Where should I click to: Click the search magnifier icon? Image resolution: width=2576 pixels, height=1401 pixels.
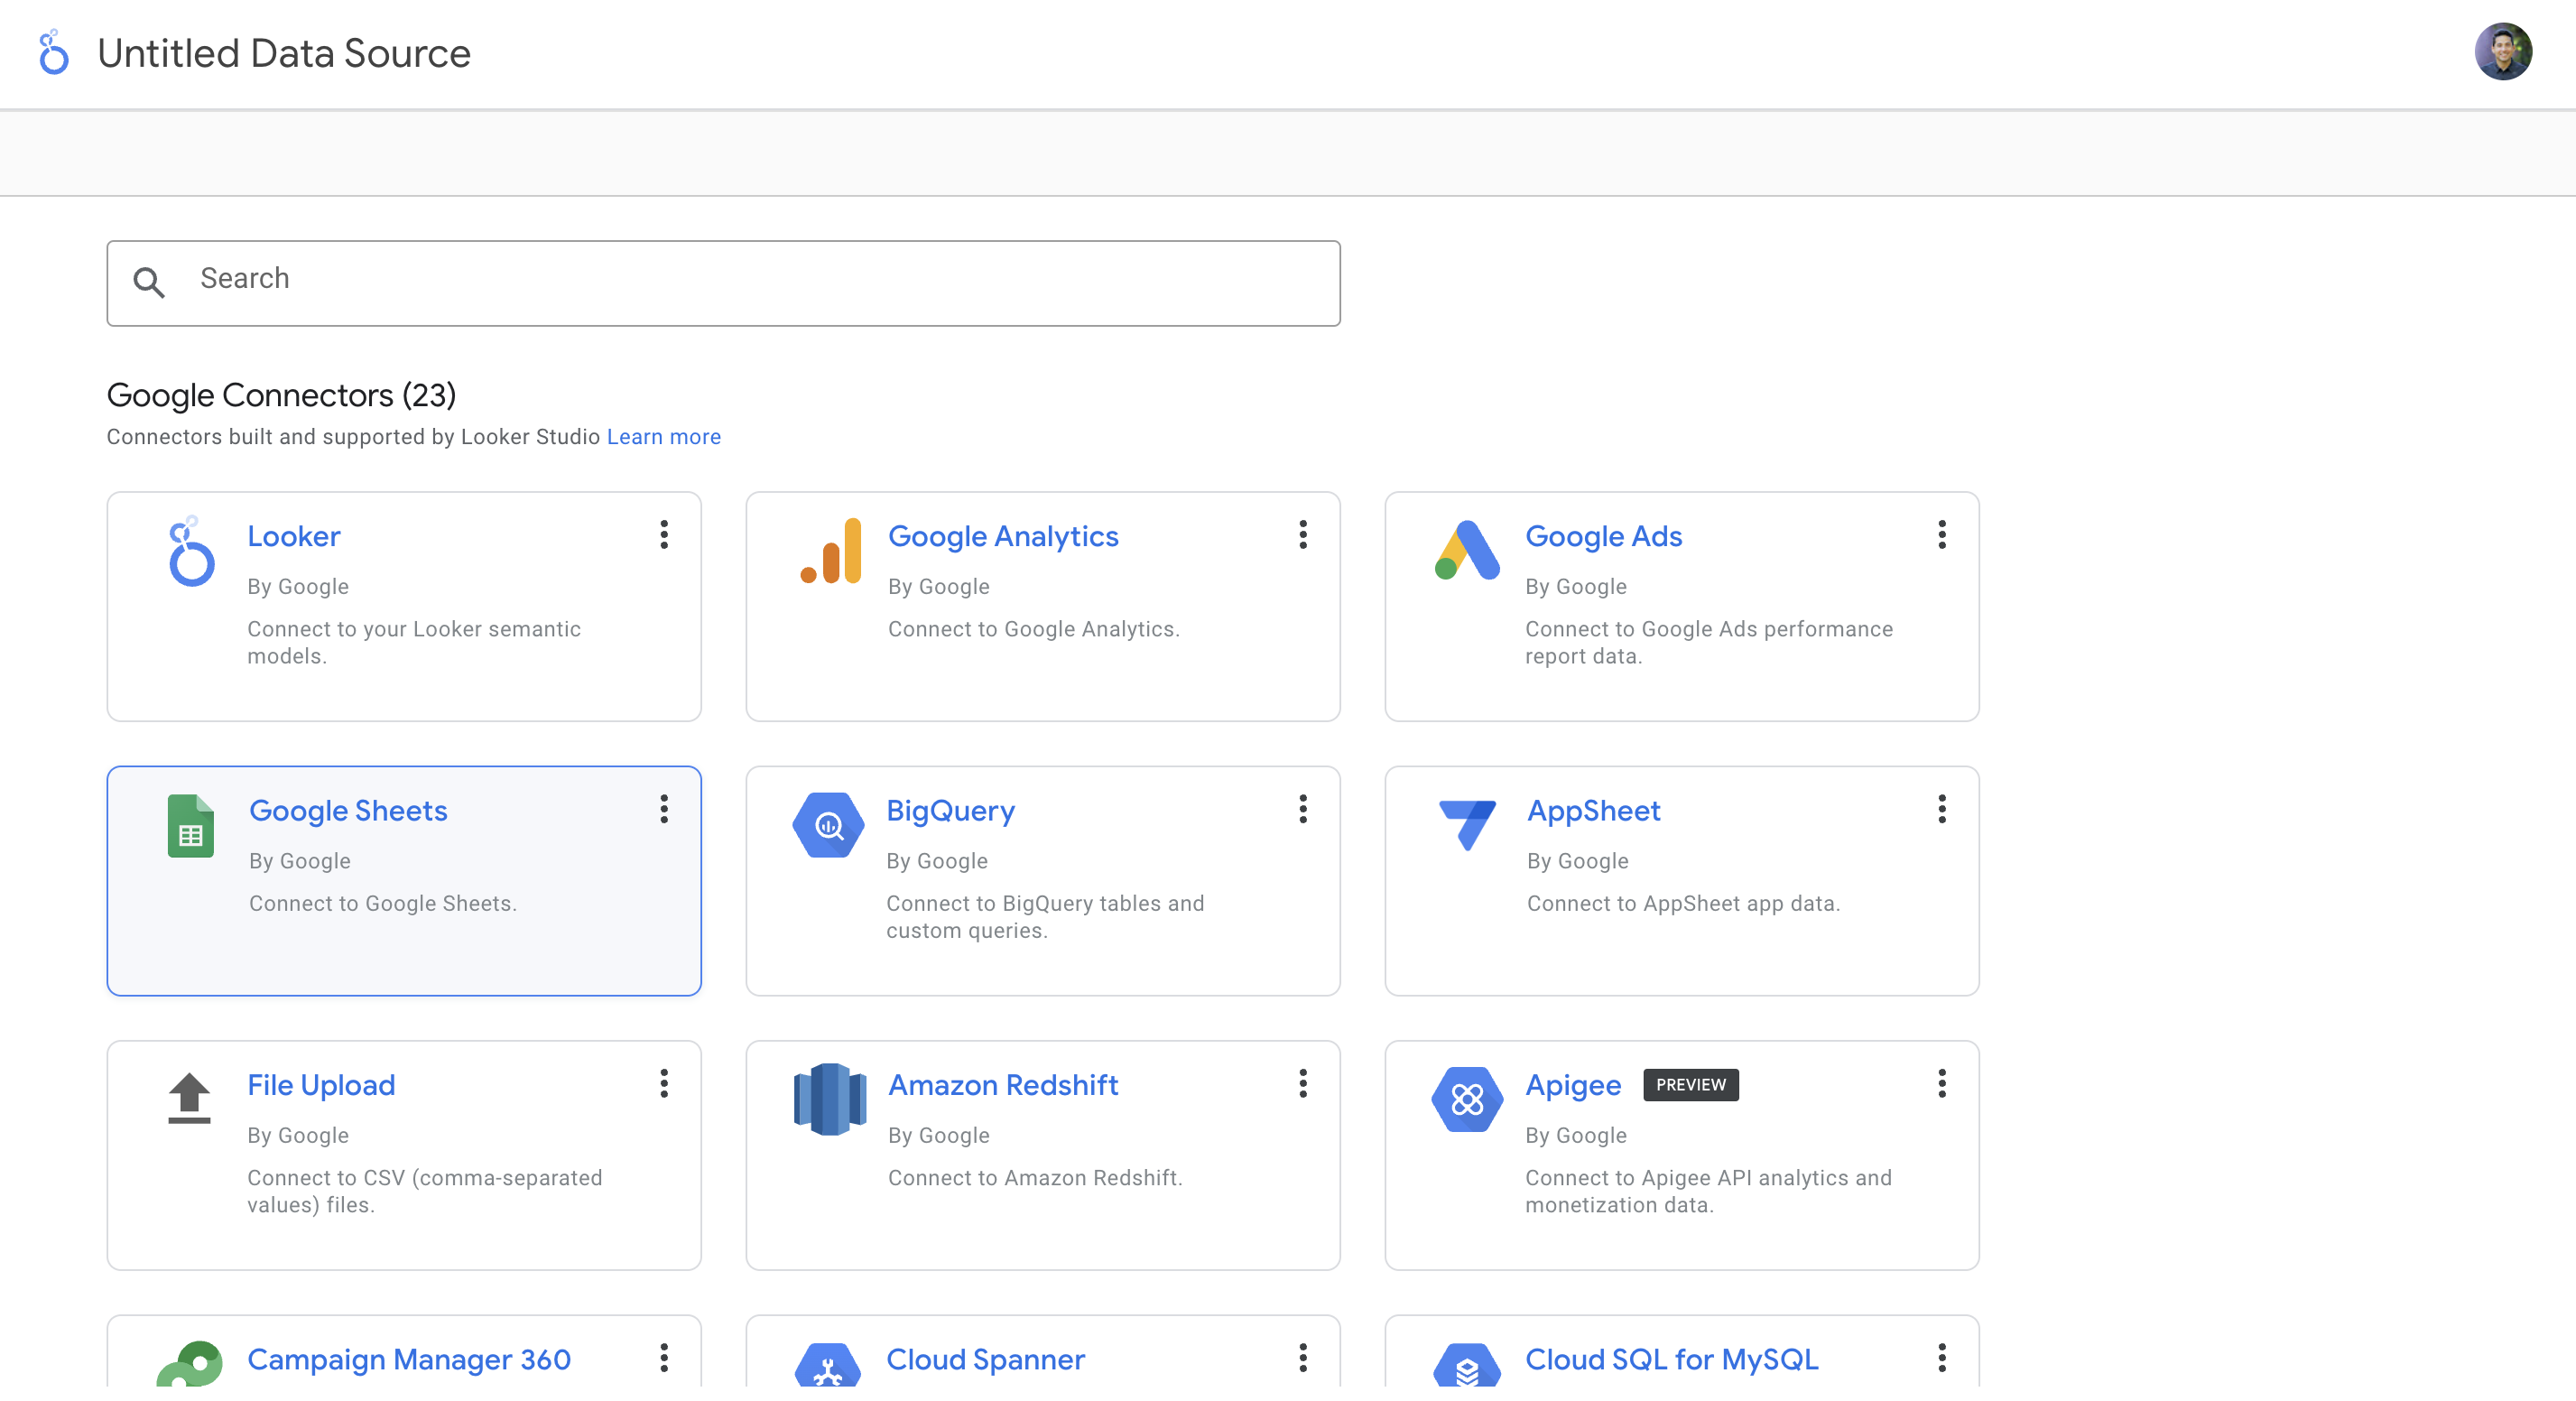tap(149, 282)
